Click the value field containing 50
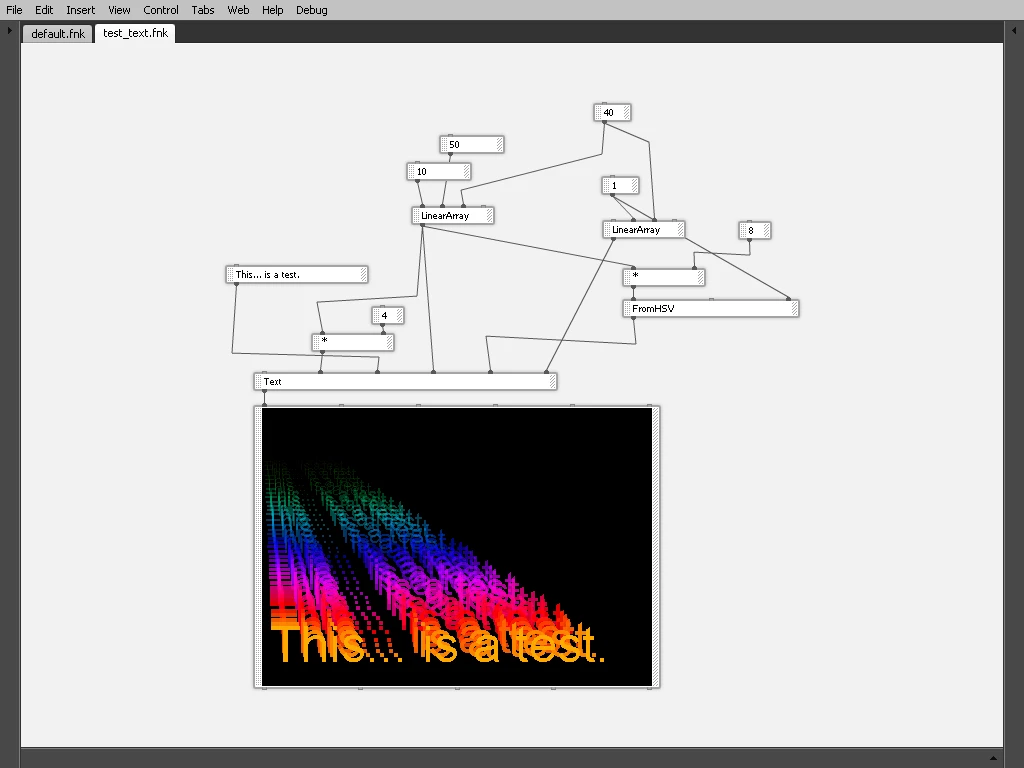The height and width of the screenshot is (768, 1024). point(472,144)
